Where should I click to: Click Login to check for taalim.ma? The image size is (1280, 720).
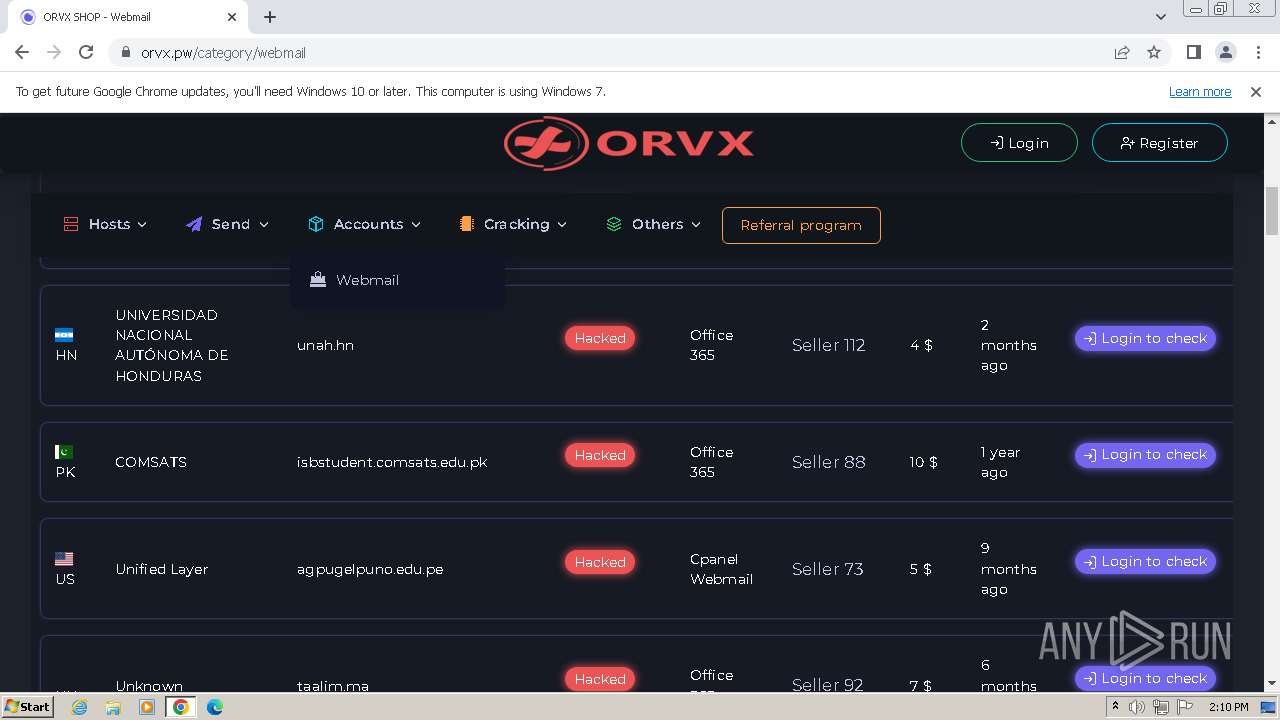coord(1145,678)
